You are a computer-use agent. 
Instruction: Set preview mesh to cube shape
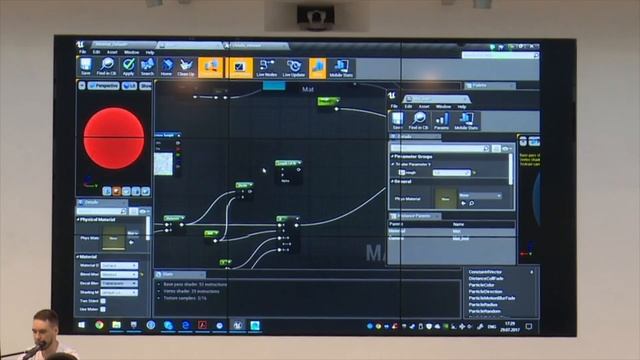click(x=136, y=191)
